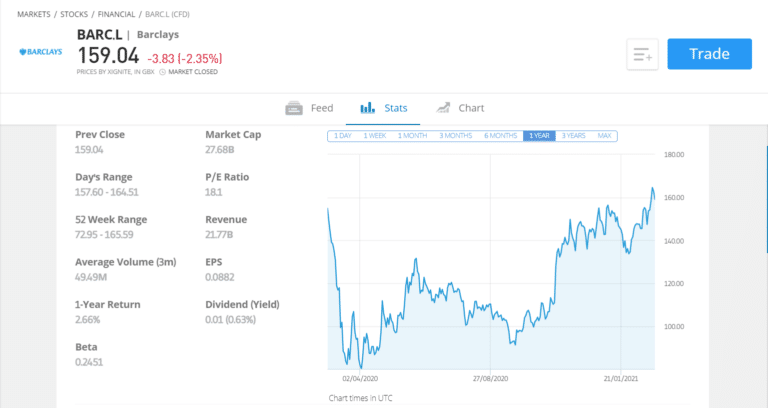This screenshot has width=768, height=408.
Task: Click the Revenue value 21.77B
Action: pos(219,235)
